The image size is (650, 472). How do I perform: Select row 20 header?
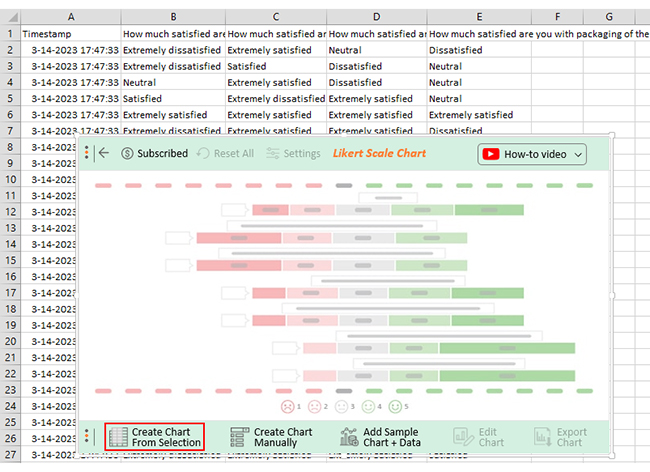[x=10, y=341]
